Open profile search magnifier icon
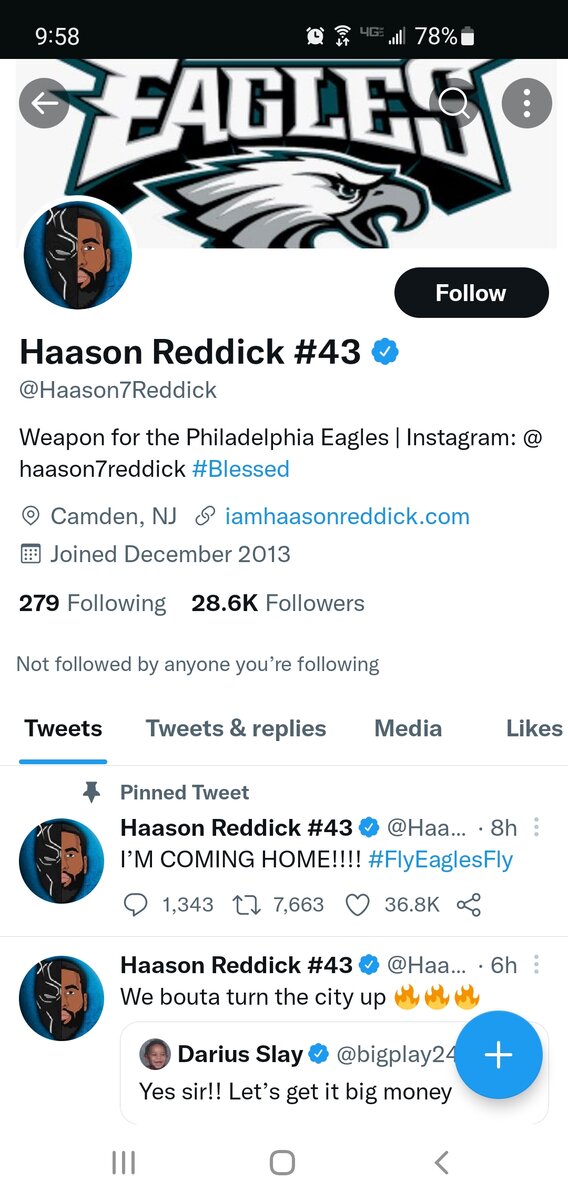 [455, 103]
